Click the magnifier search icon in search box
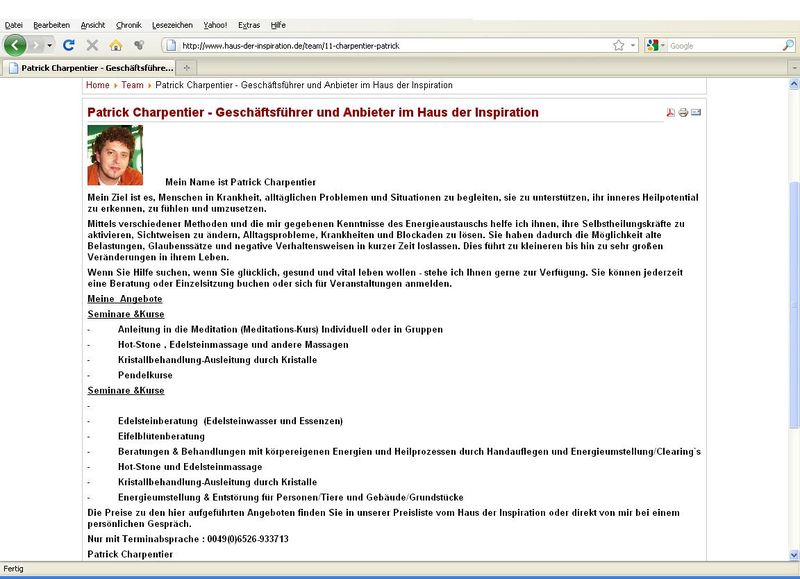Screen dimensions: 800x579 pos(787,45)
